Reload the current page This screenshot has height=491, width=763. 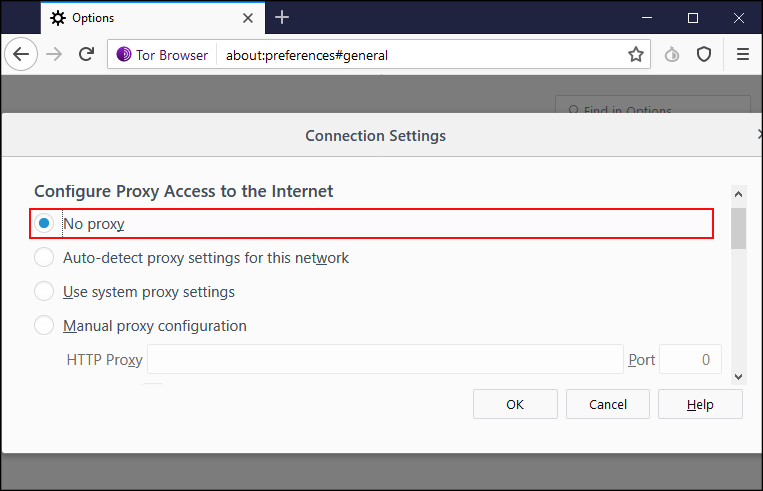87,55
